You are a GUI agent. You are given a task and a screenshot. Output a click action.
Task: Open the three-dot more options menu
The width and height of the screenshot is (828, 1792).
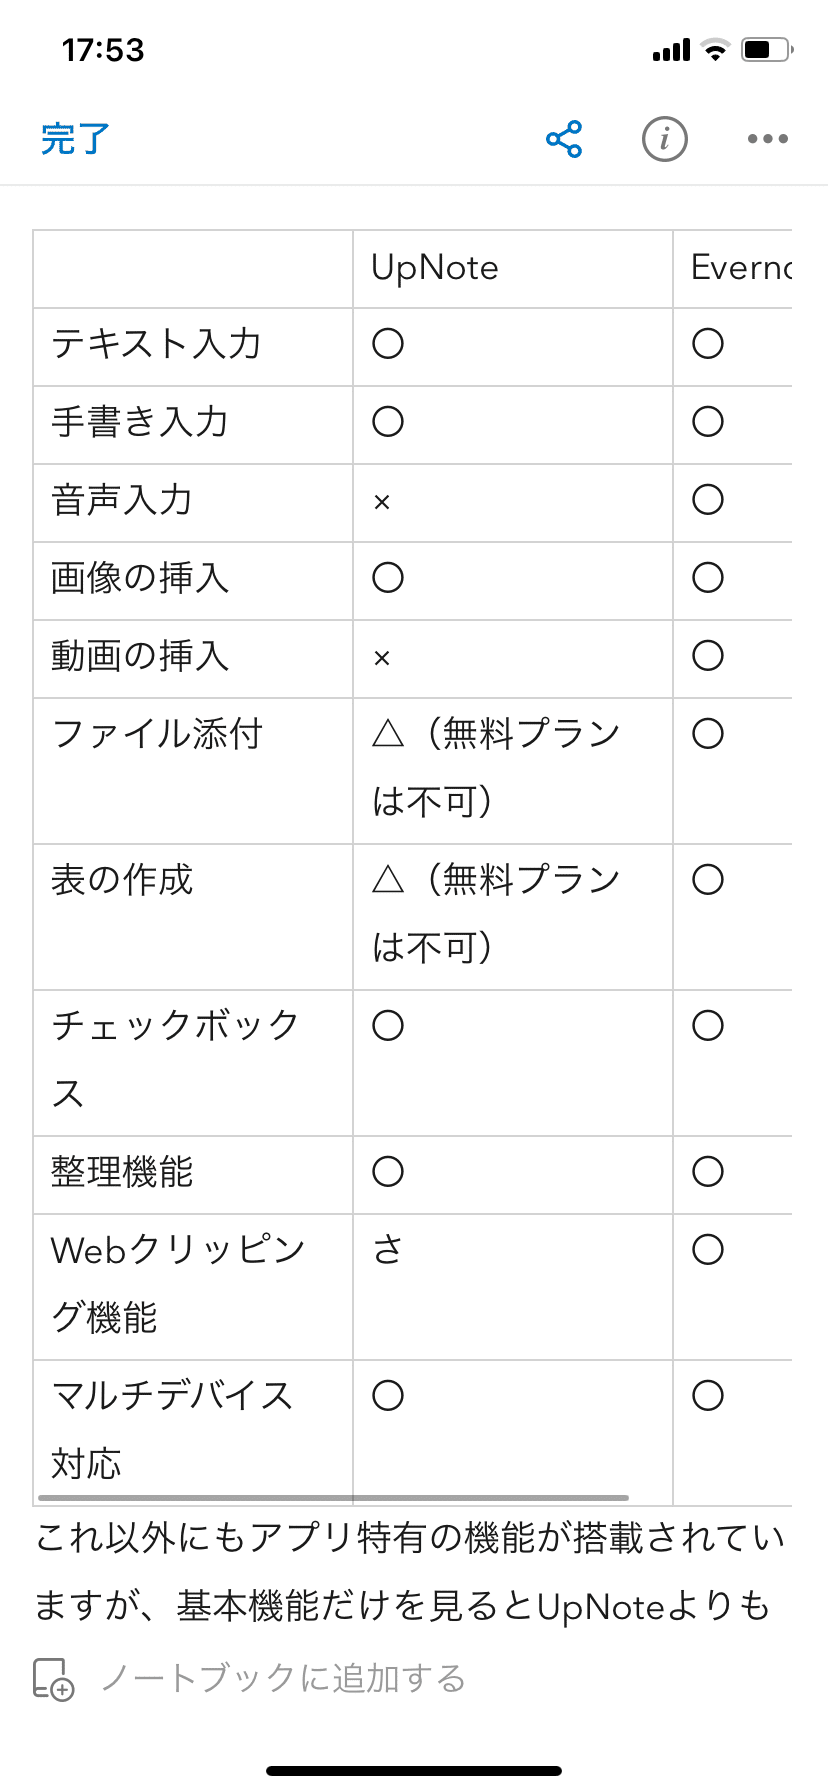(x=768, y=139)
